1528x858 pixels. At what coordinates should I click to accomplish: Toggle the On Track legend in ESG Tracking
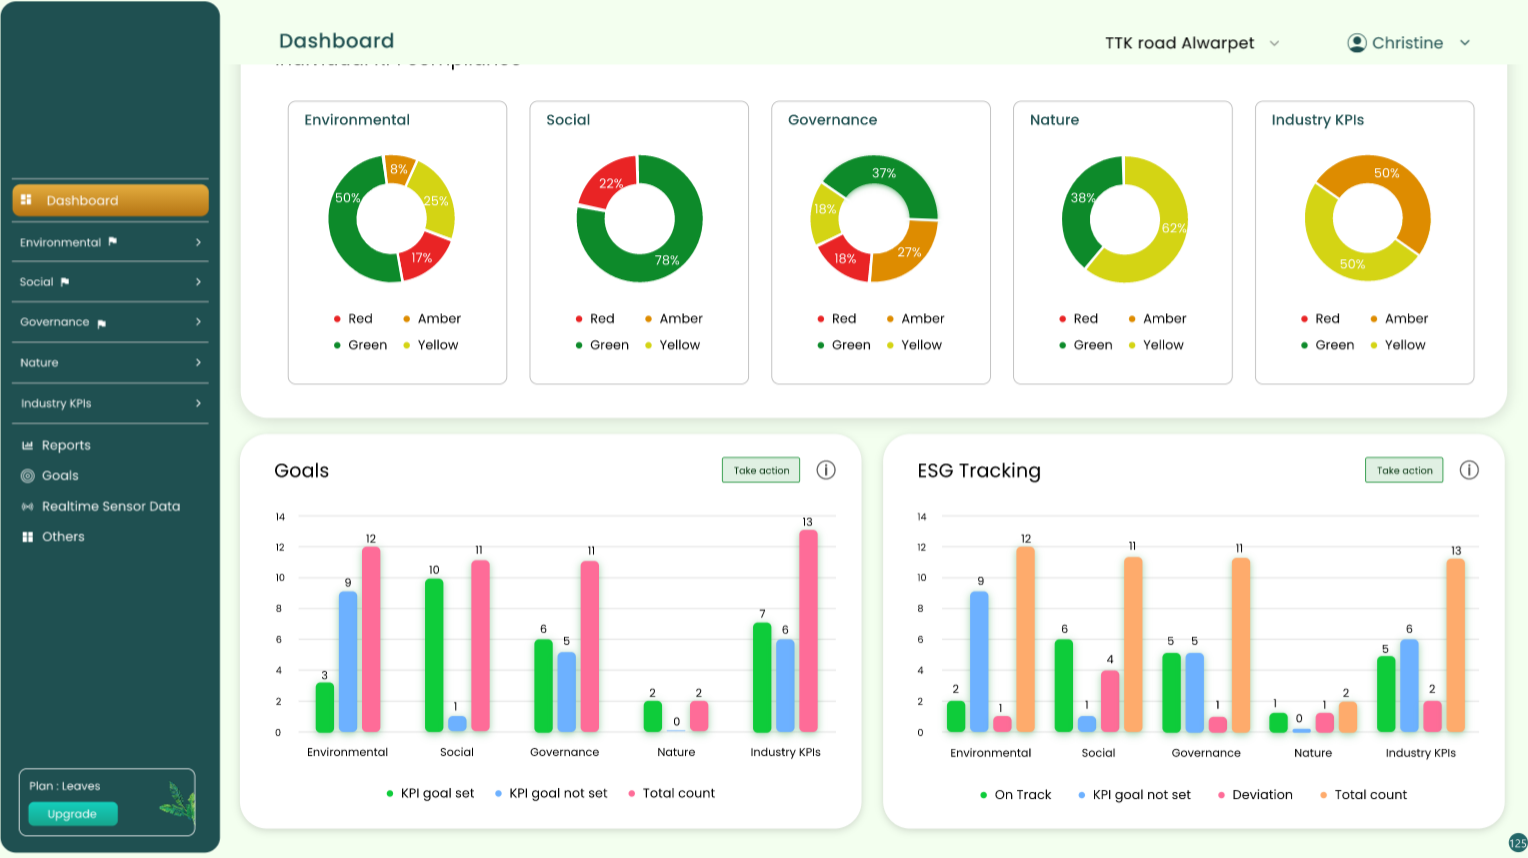point(1016,795)
